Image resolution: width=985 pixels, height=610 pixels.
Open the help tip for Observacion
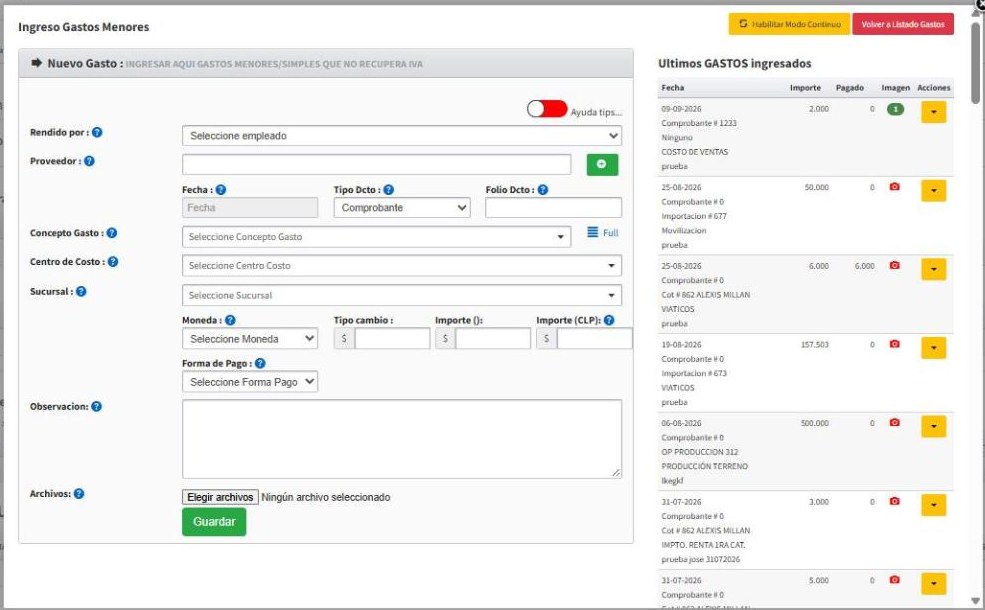(x=96, y=406)
